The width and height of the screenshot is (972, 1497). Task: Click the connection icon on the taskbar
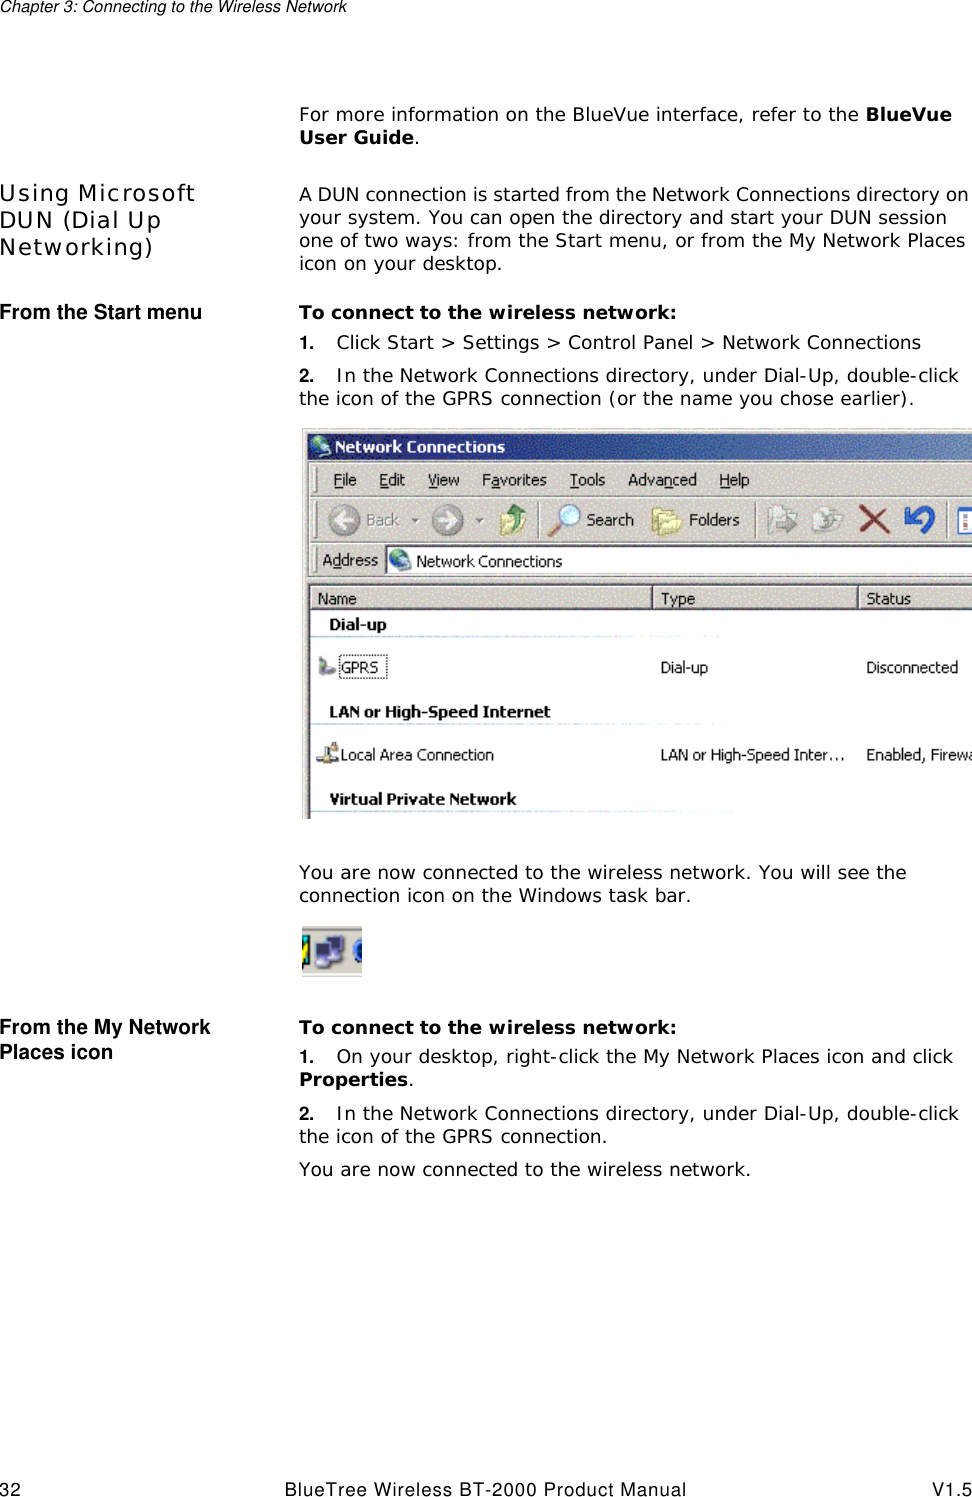330,950
